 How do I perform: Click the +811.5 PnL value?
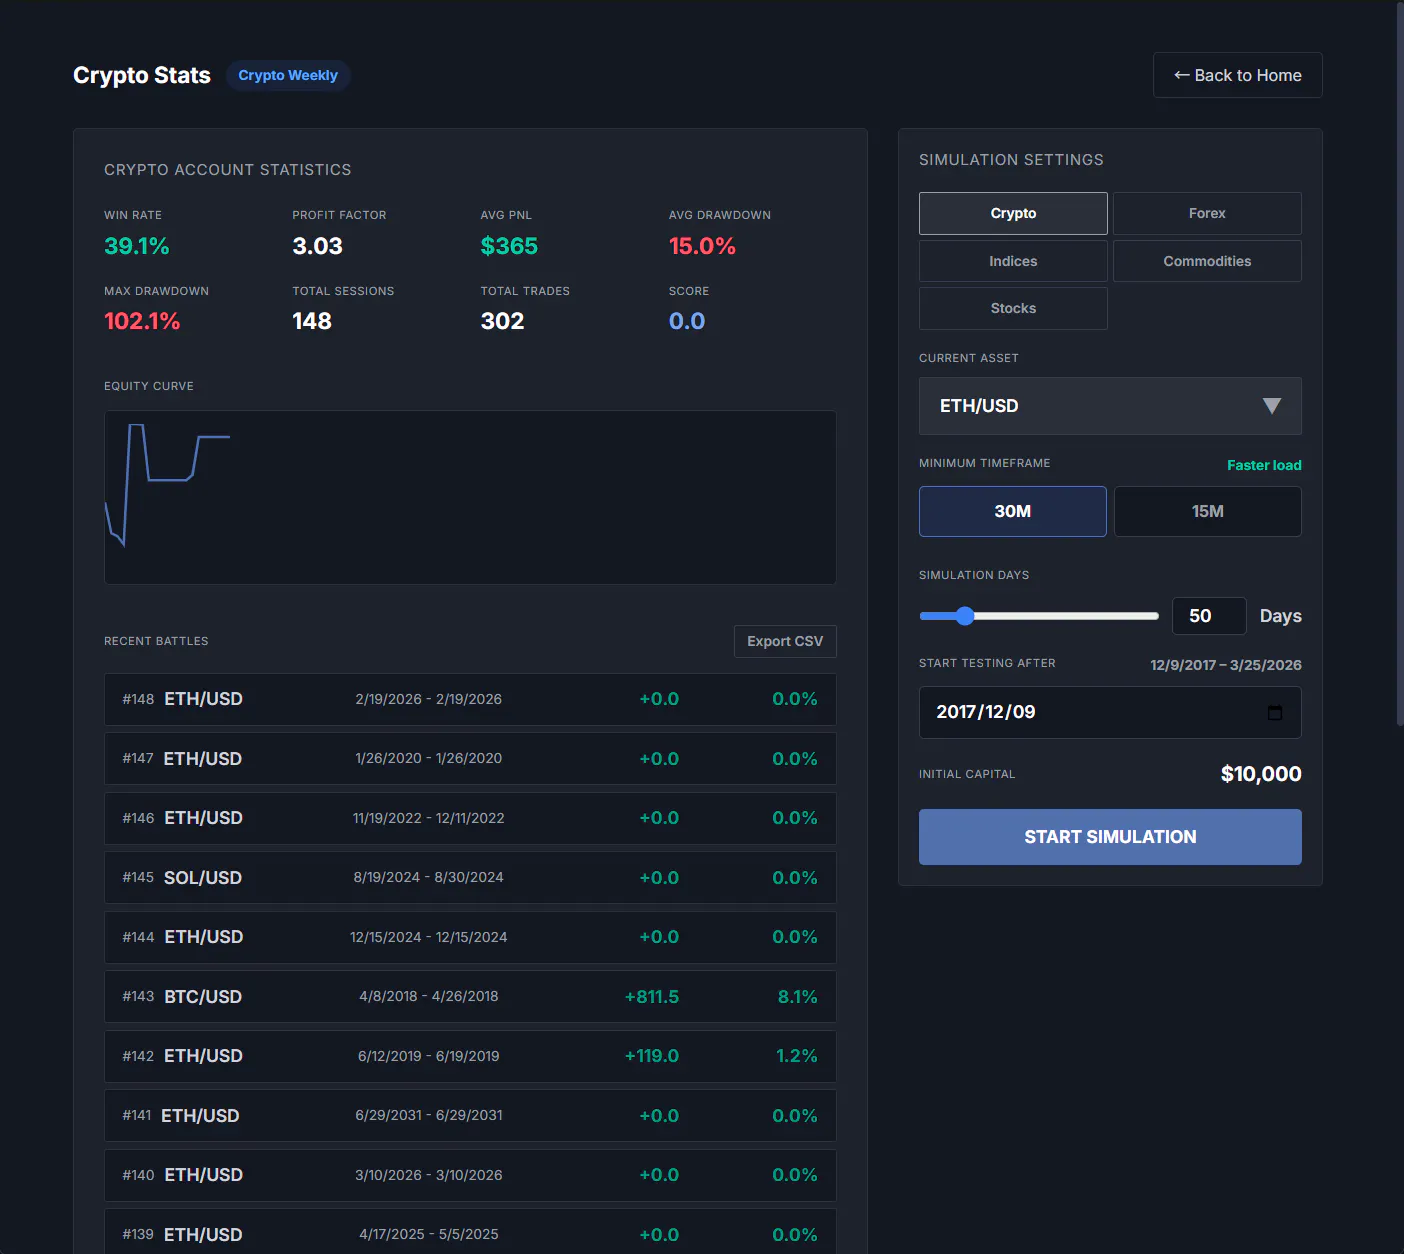pyautogui.click(x=652, y=997)
